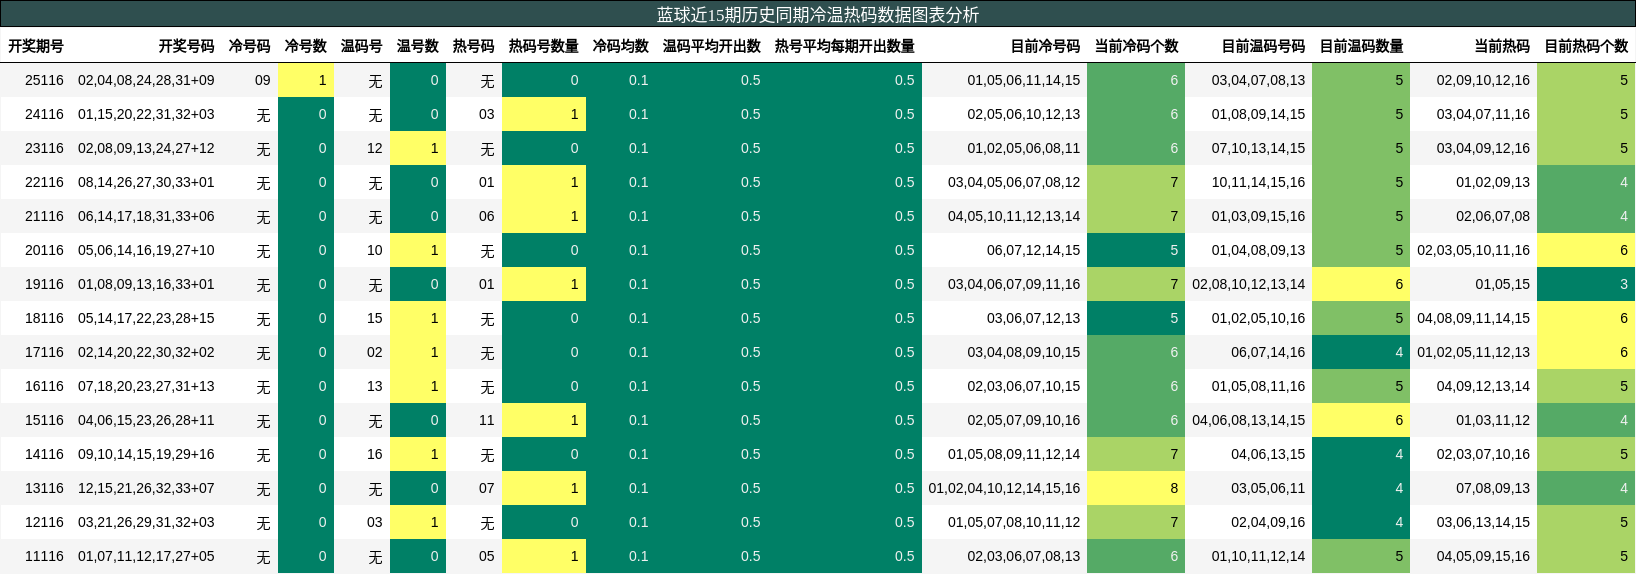Select current warm numbers 01,10,11,12,14
This screenshot has width=1636, height=574.
pos(1258,556)
